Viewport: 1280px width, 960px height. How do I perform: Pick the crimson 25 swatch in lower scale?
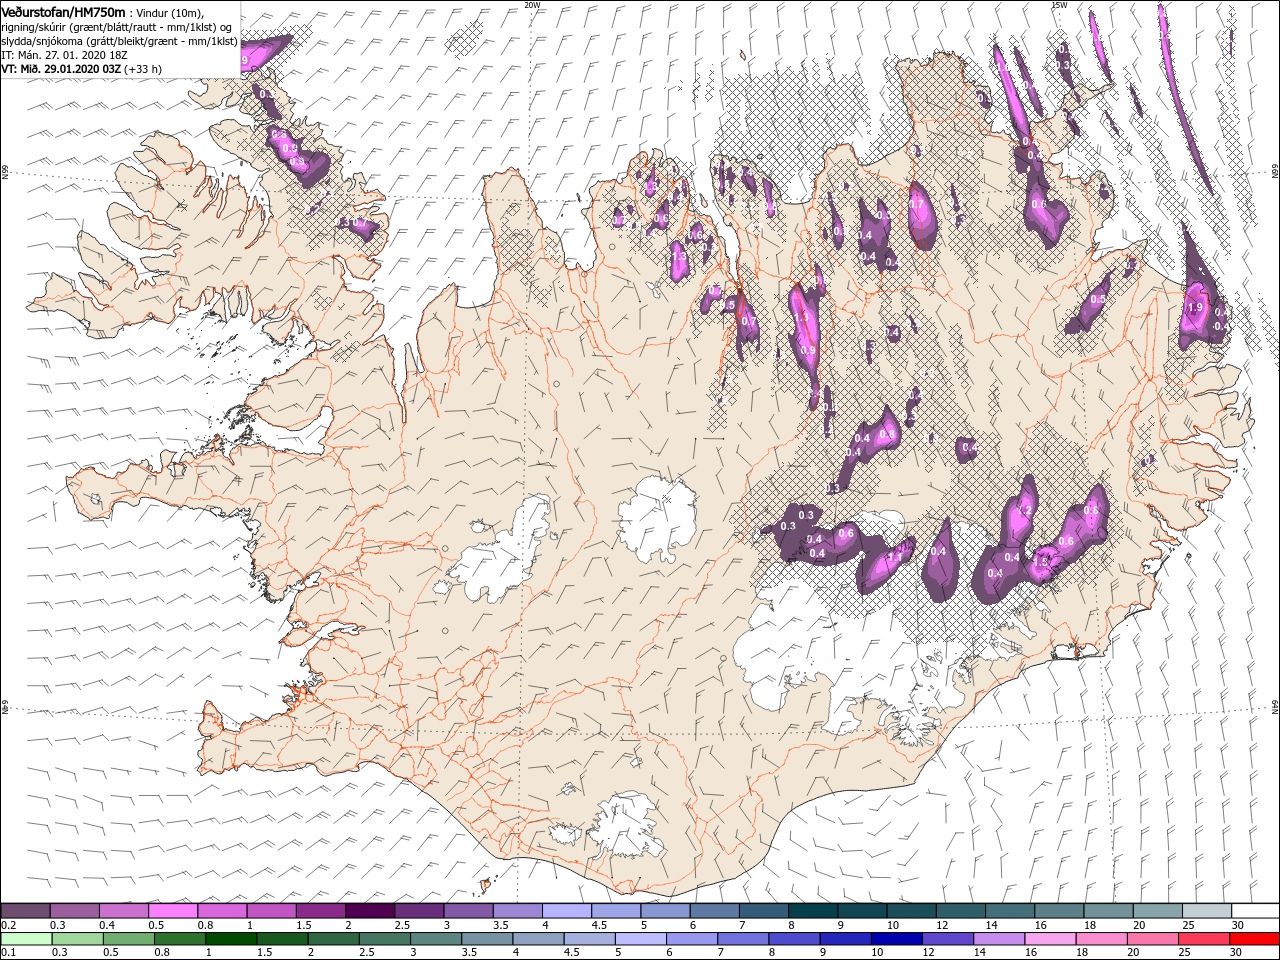coord(1202,939)
